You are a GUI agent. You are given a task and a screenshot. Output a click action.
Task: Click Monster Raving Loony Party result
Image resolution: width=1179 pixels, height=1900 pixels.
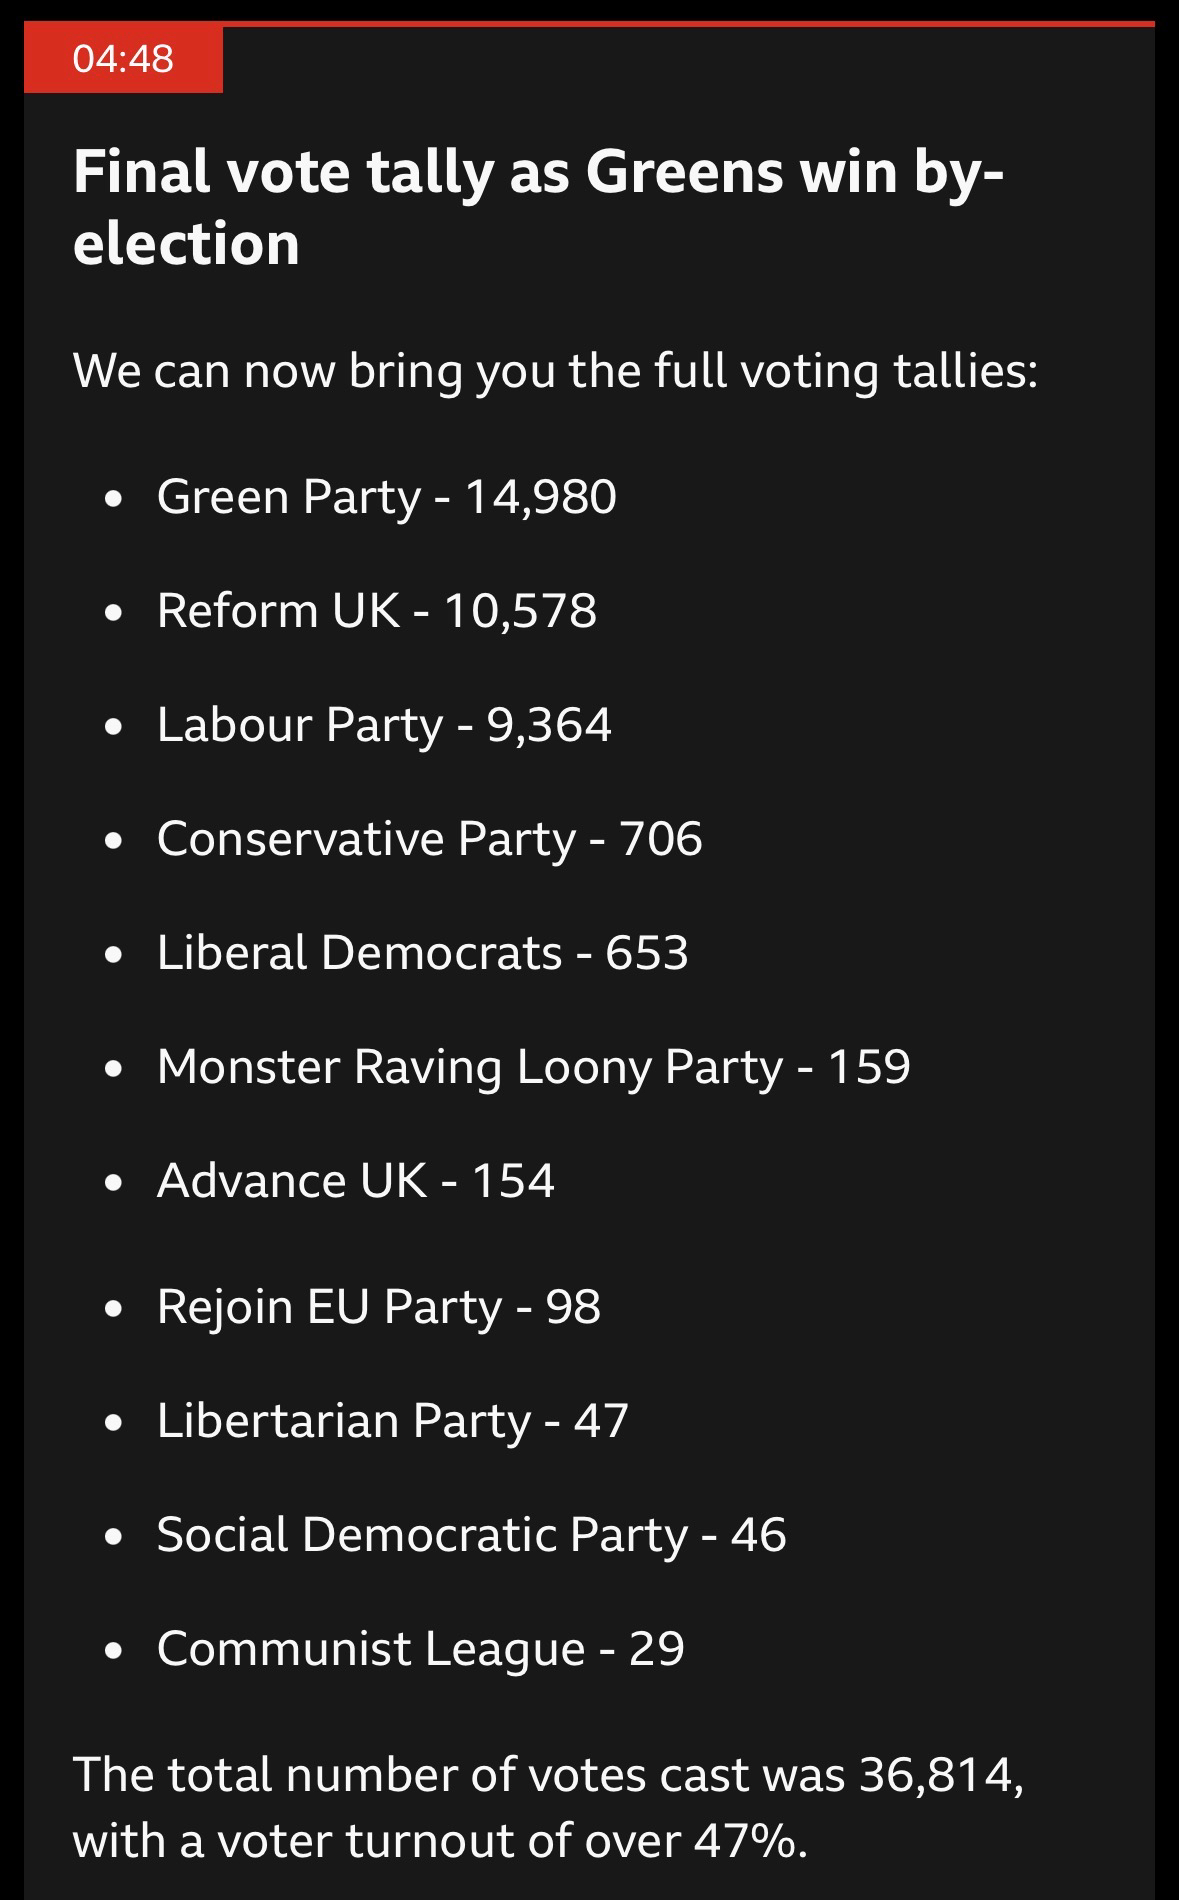coord(533,1067)
